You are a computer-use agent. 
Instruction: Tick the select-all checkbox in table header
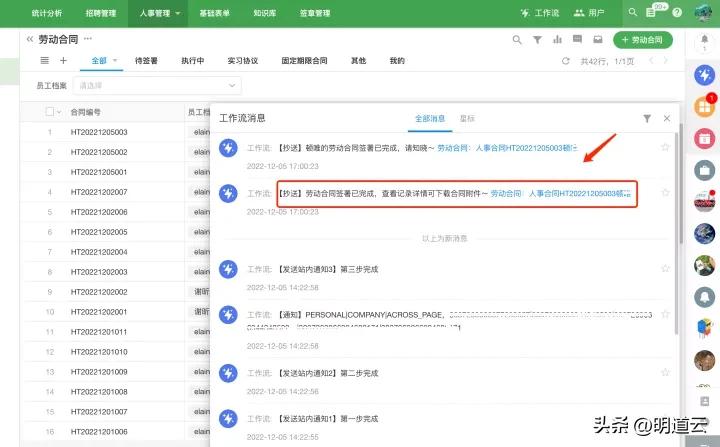(x=50, y=112)
